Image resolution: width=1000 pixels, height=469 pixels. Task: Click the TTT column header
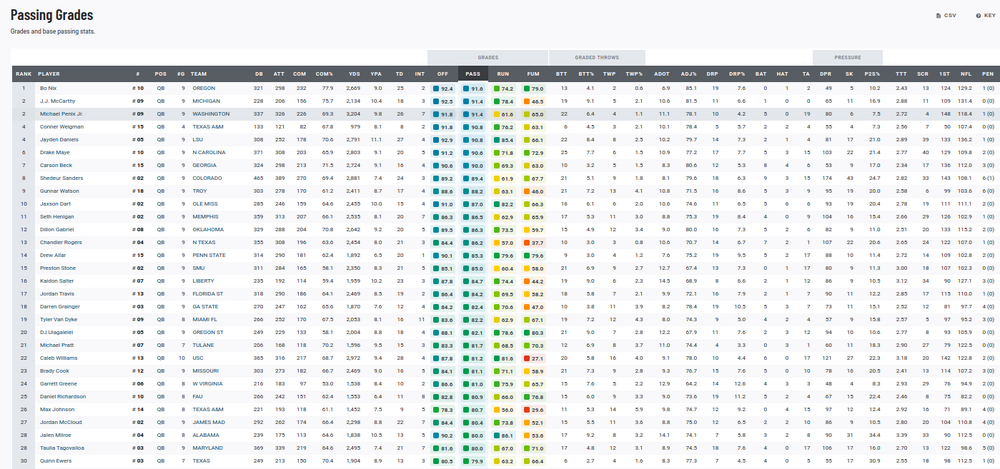(x=901, y=74)
